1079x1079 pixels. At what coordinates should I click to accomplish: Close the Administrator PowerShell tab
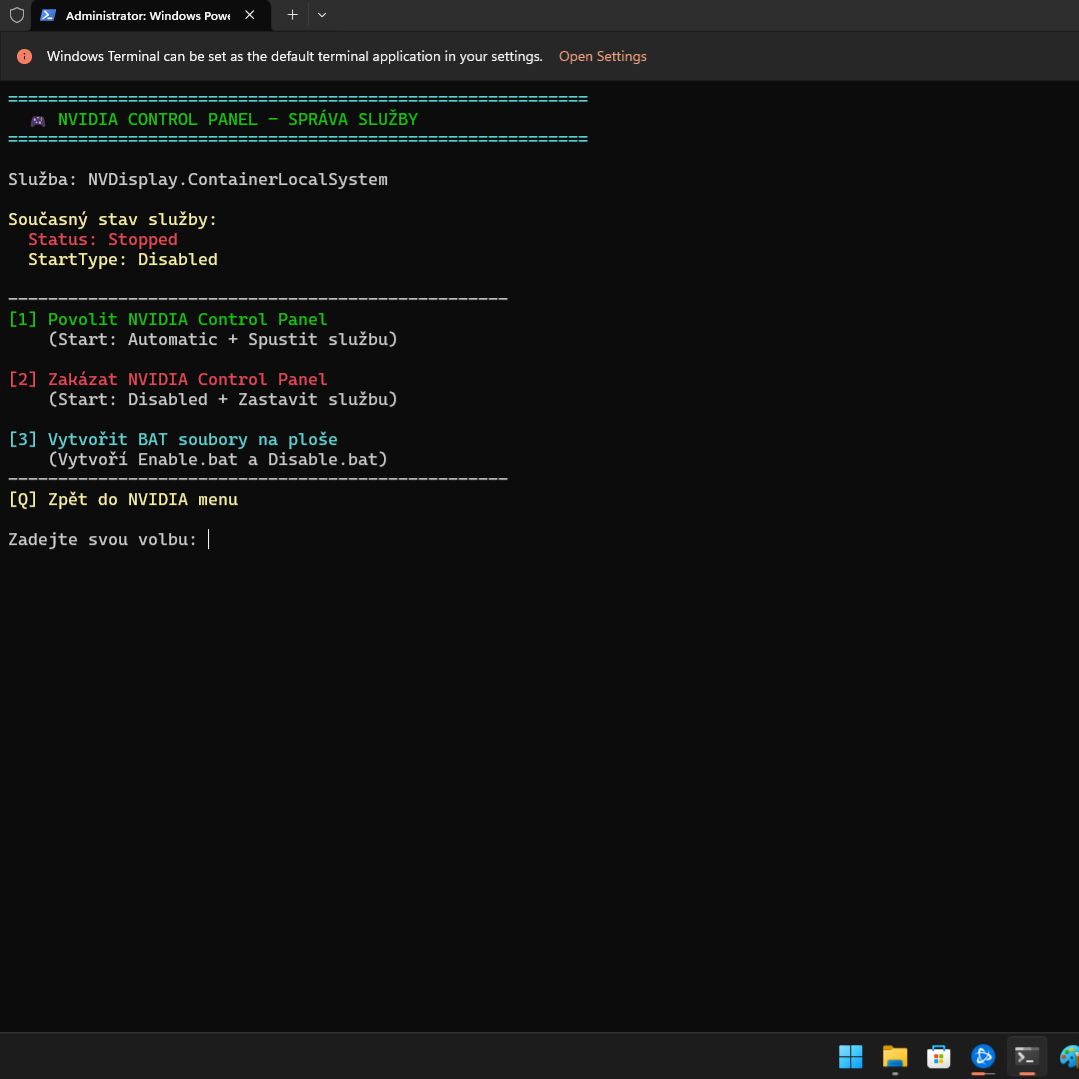tap(250, 15)
